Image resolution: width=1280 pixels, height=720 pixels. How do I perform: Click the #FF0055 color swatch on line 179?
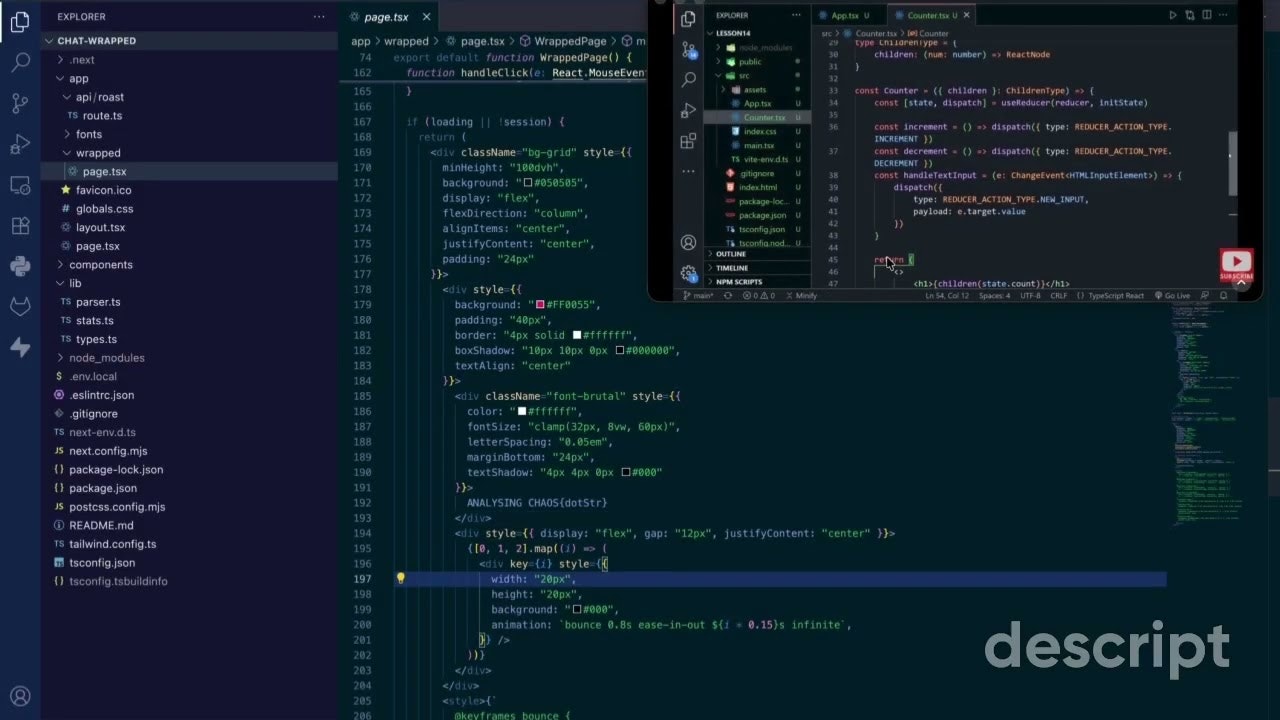pyautogui.click(x=540, y=304)
